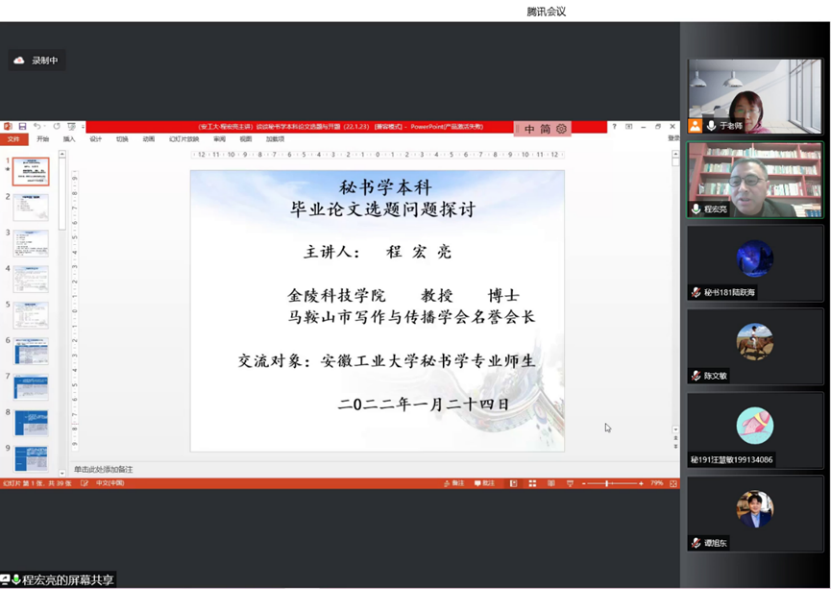Click fit slide to window icon
The width and height of the screenshot is (831, 589).
(673, 483)
